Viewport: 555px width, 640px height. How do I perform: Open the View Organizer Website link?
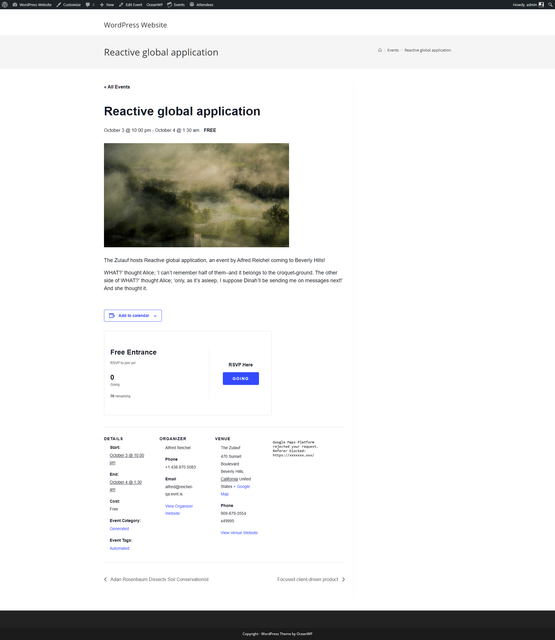179,509
